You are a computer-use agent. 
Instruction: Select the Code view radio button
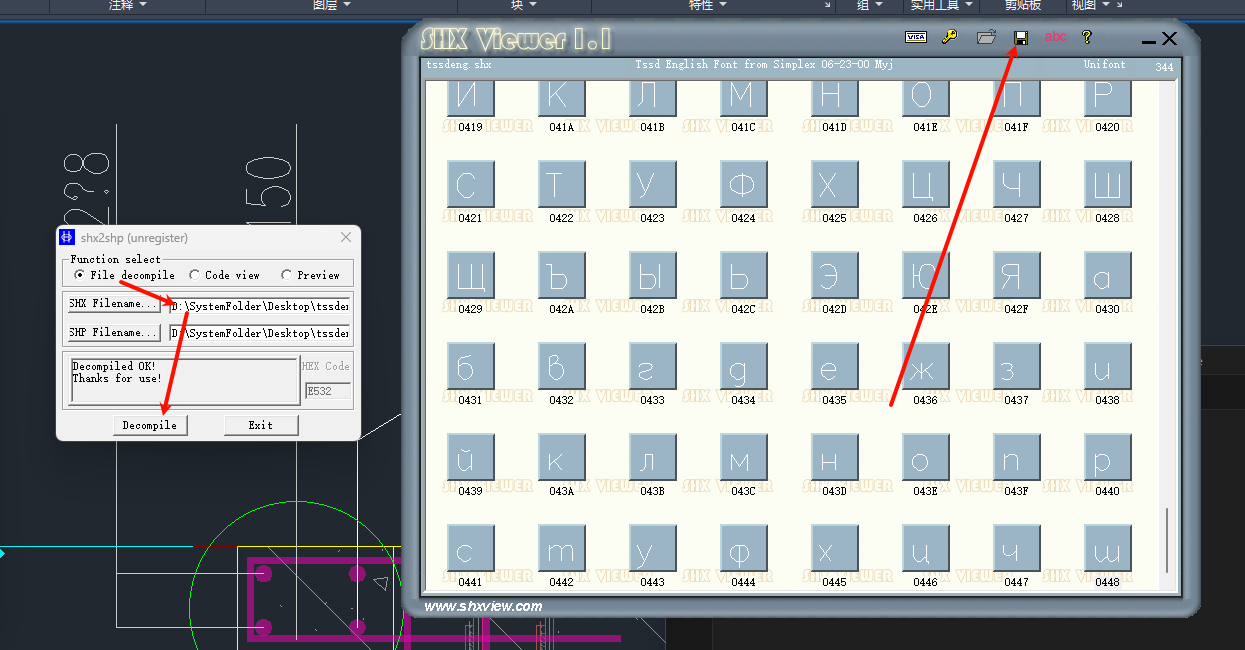tap(193, 275)
